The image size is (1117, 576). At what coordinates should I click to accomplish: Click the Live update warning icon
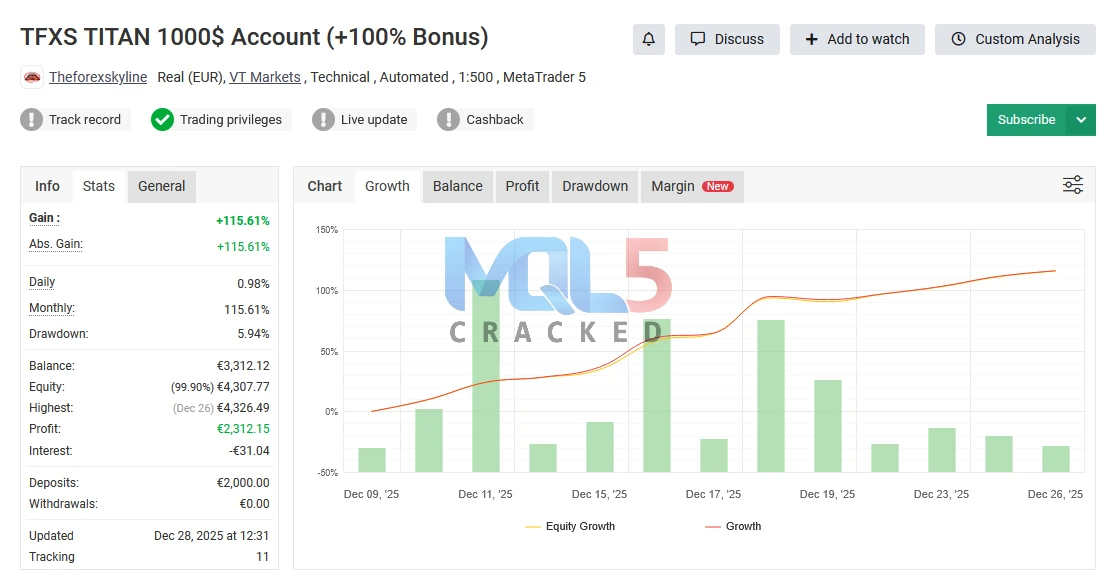(x=323, y=120)
